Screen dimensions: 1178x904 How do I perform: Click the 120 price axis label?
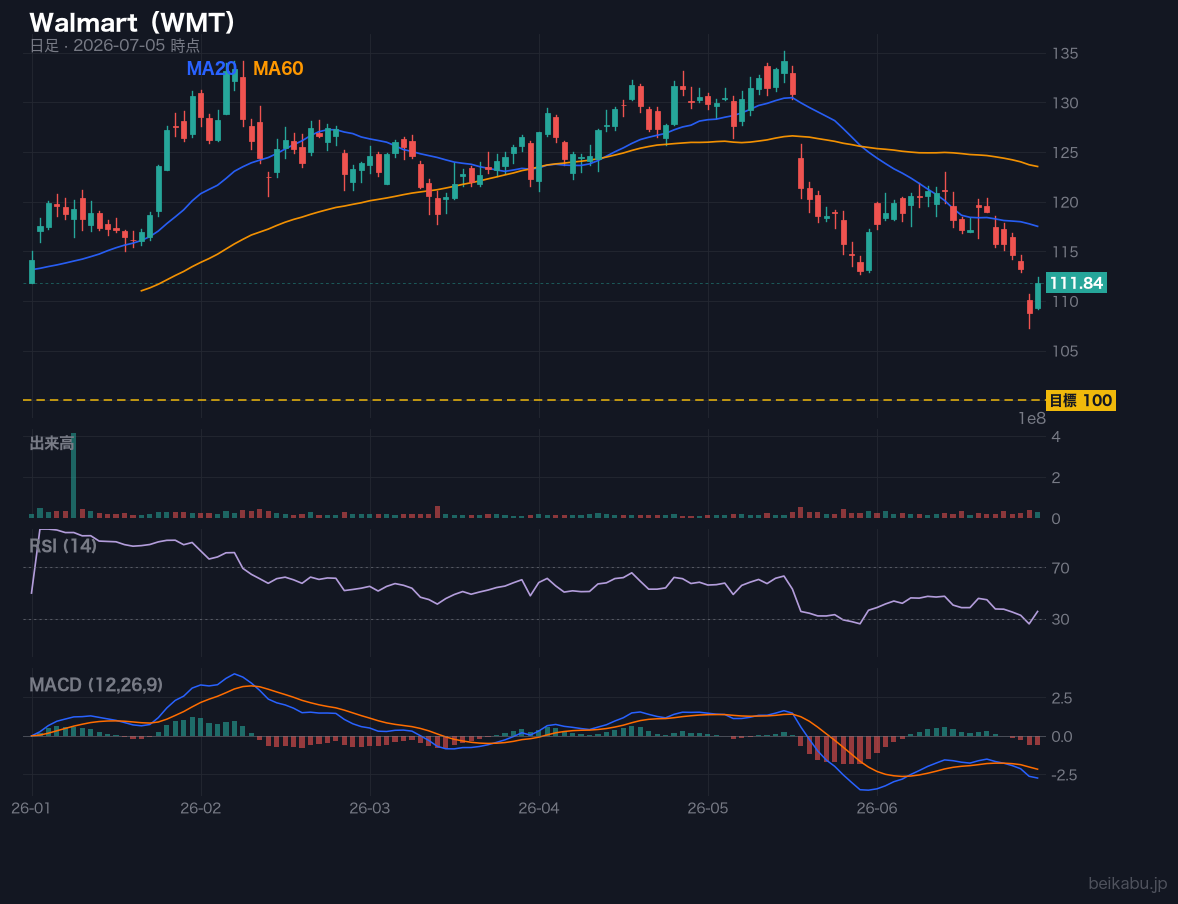[1065, 202]
